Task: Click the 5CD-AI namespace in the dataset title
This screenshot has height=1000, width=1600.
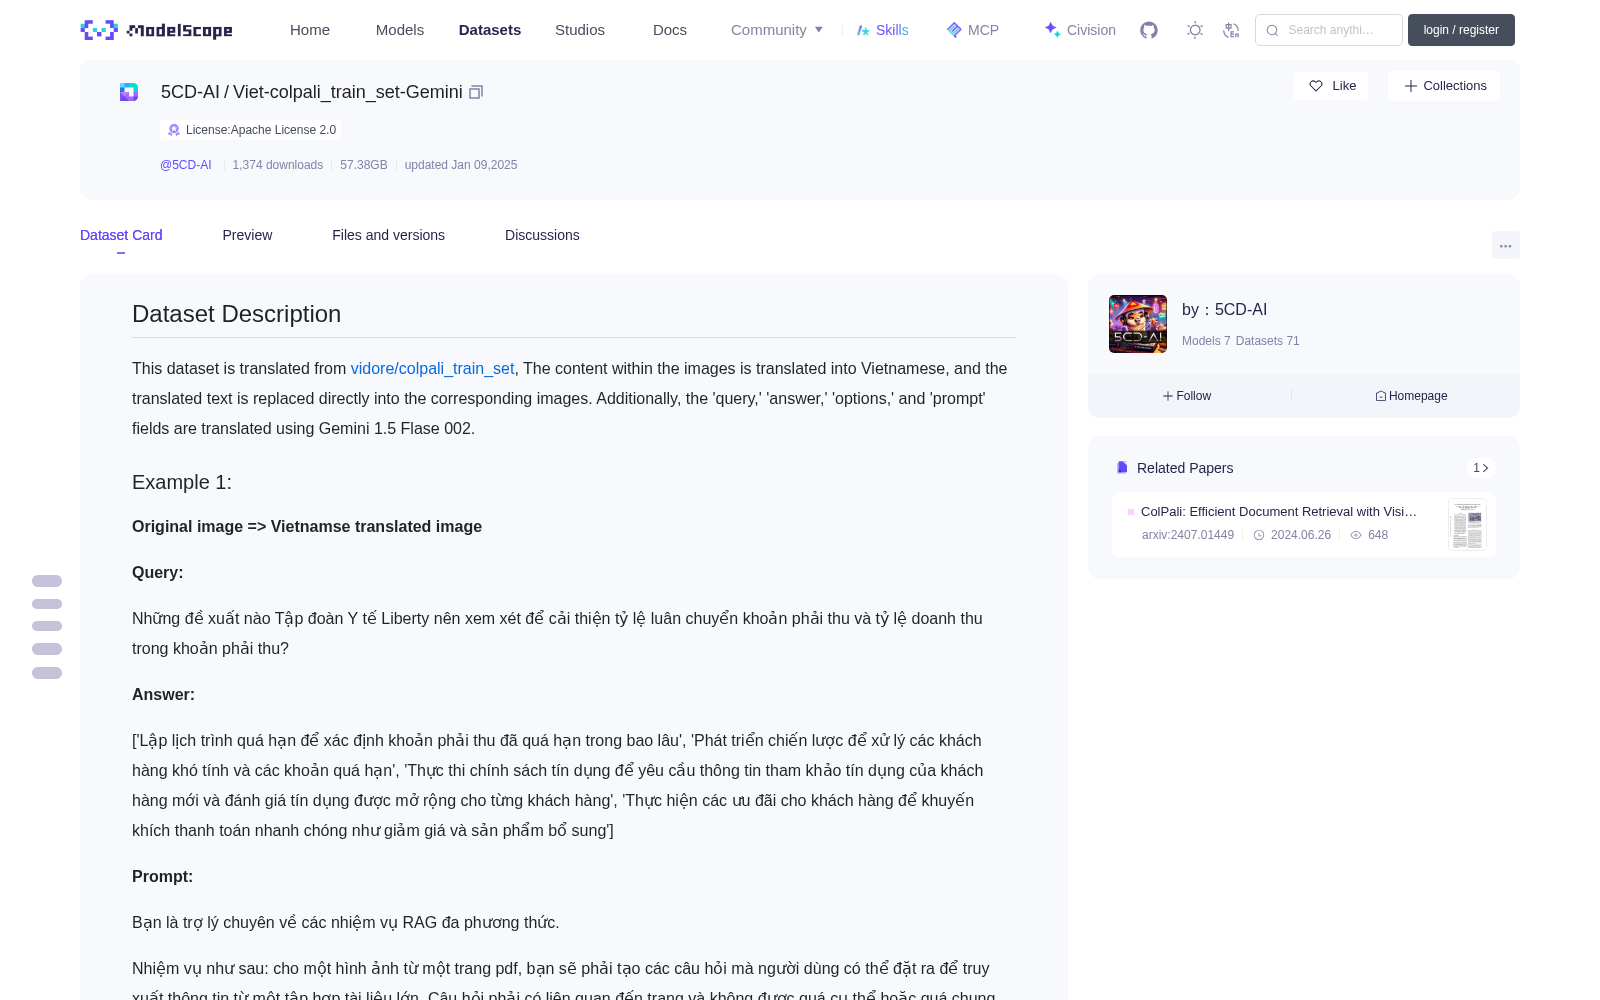Action: [x=190, y=92]
